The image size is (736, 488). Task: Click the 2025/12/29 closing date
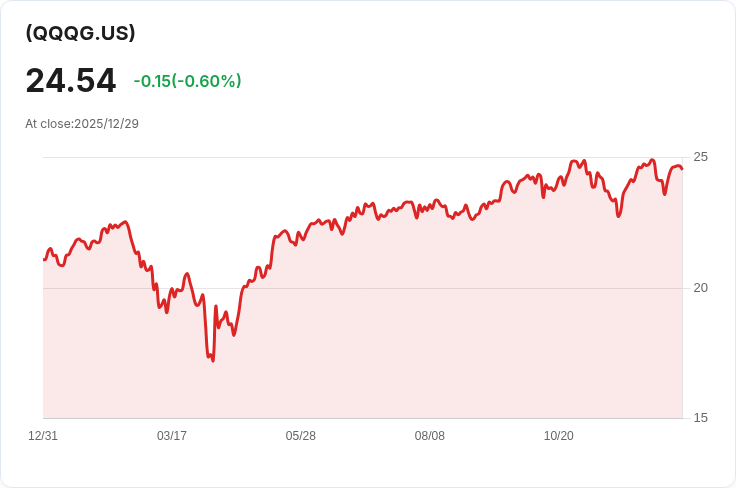pyautogui.click(x=106, y=124)
